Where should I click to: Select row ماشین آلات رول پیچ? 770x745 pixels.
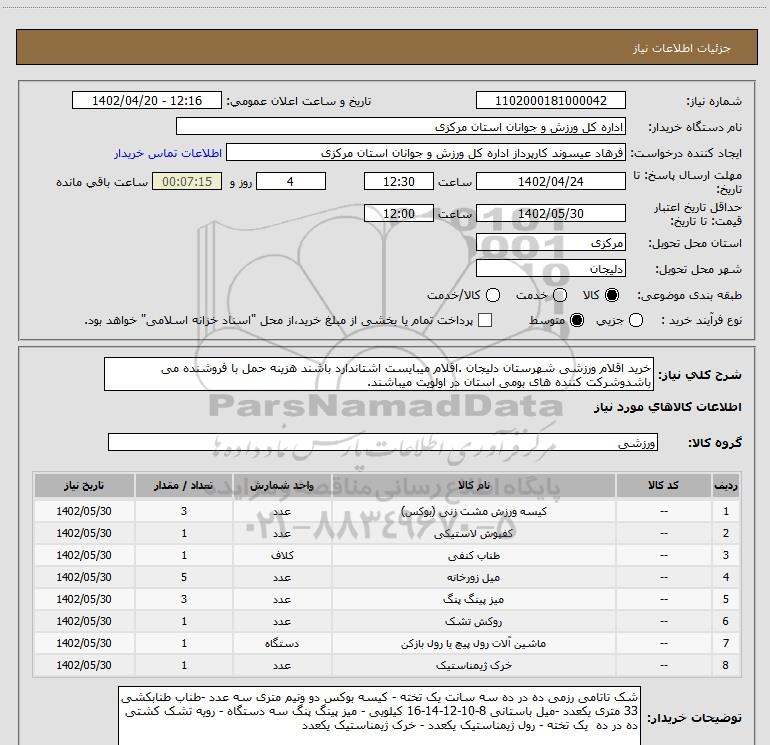pos(386,643)
